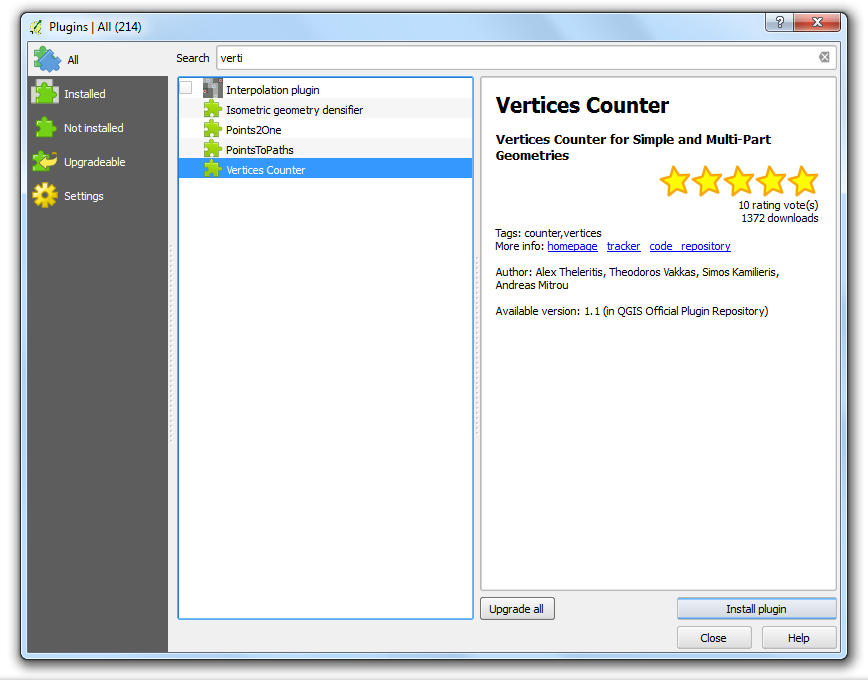The width and height of the screenshot is (868, 680).
Task: Click the Vertices Counter heading
Action: (x=582, y=105)
